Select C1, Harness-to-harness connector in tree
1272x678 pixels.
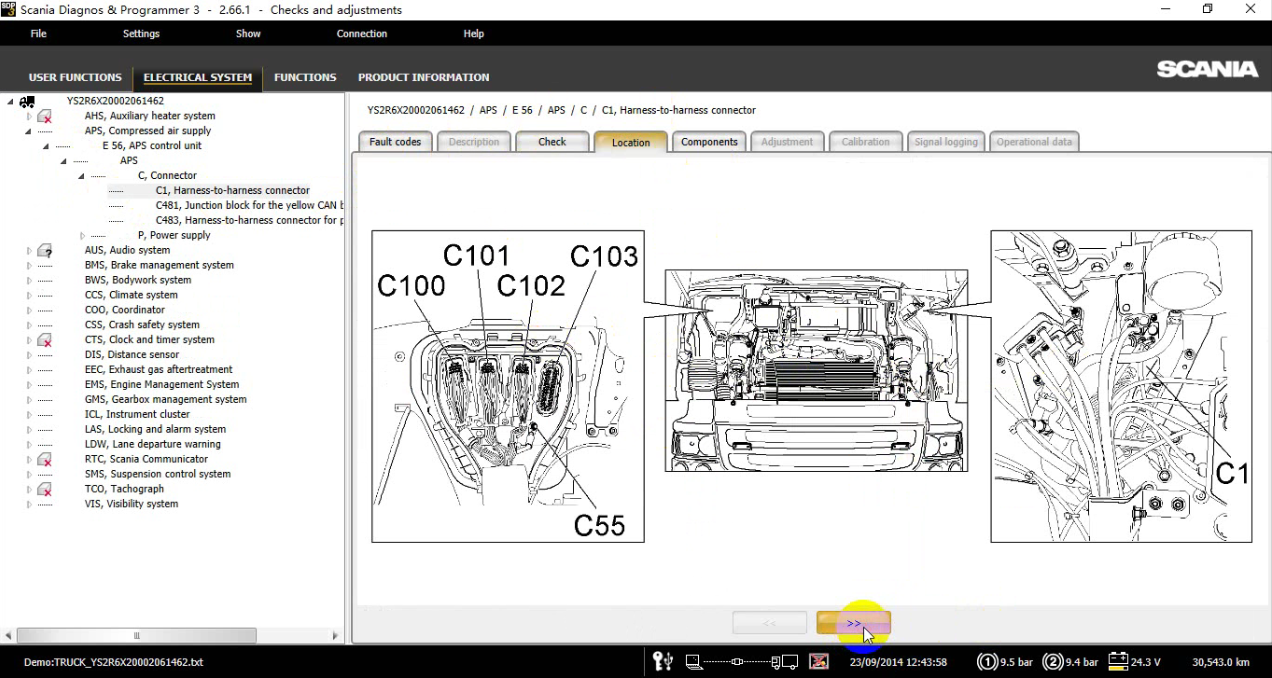click(233, 190)
